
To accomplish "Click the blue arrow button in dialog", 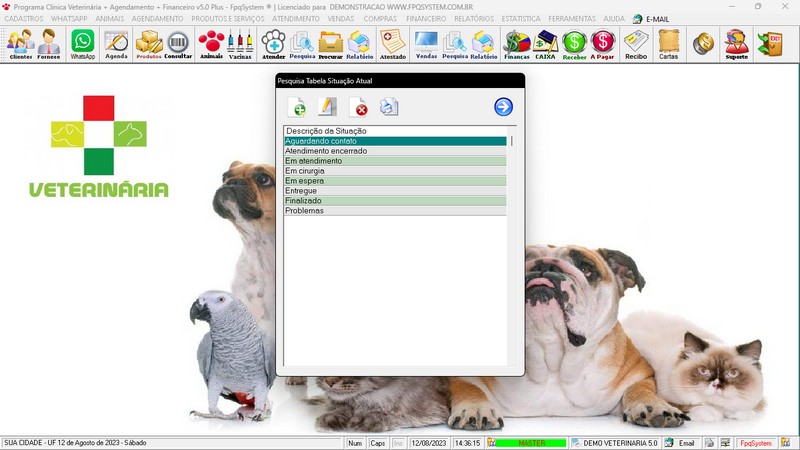I will click(x=503, y=107).
